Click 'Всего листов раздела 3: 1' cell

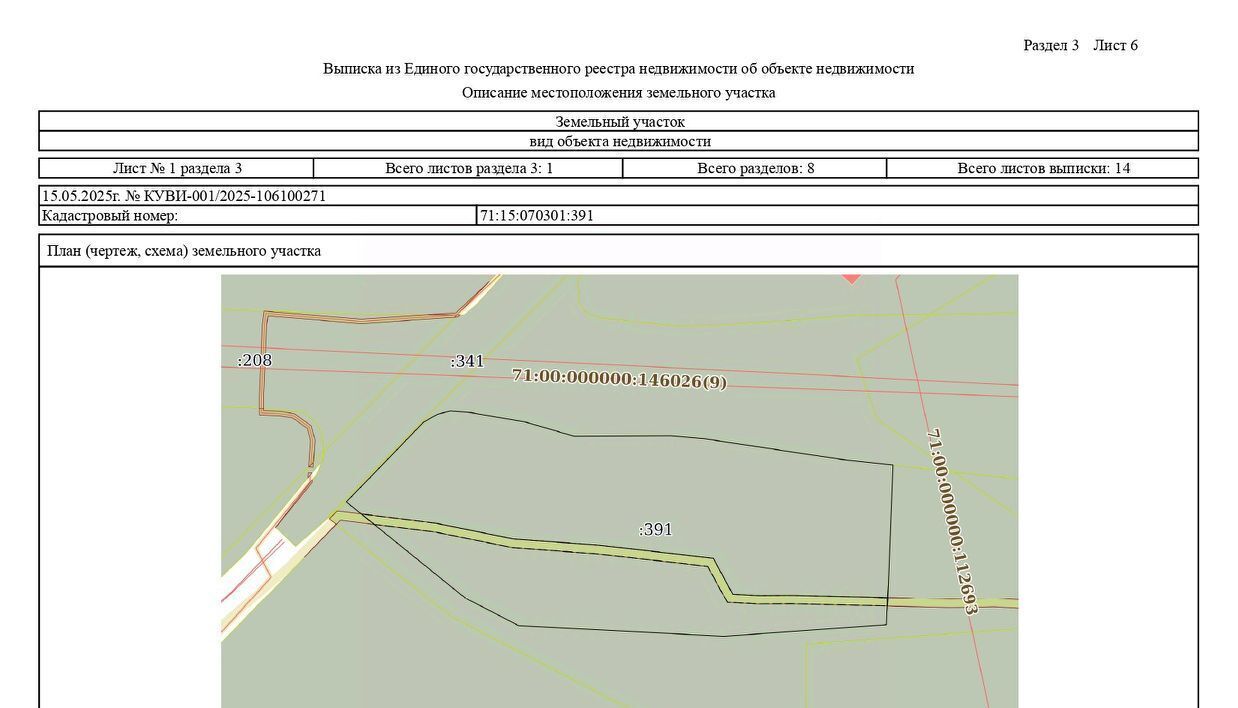tap(469, 168)
